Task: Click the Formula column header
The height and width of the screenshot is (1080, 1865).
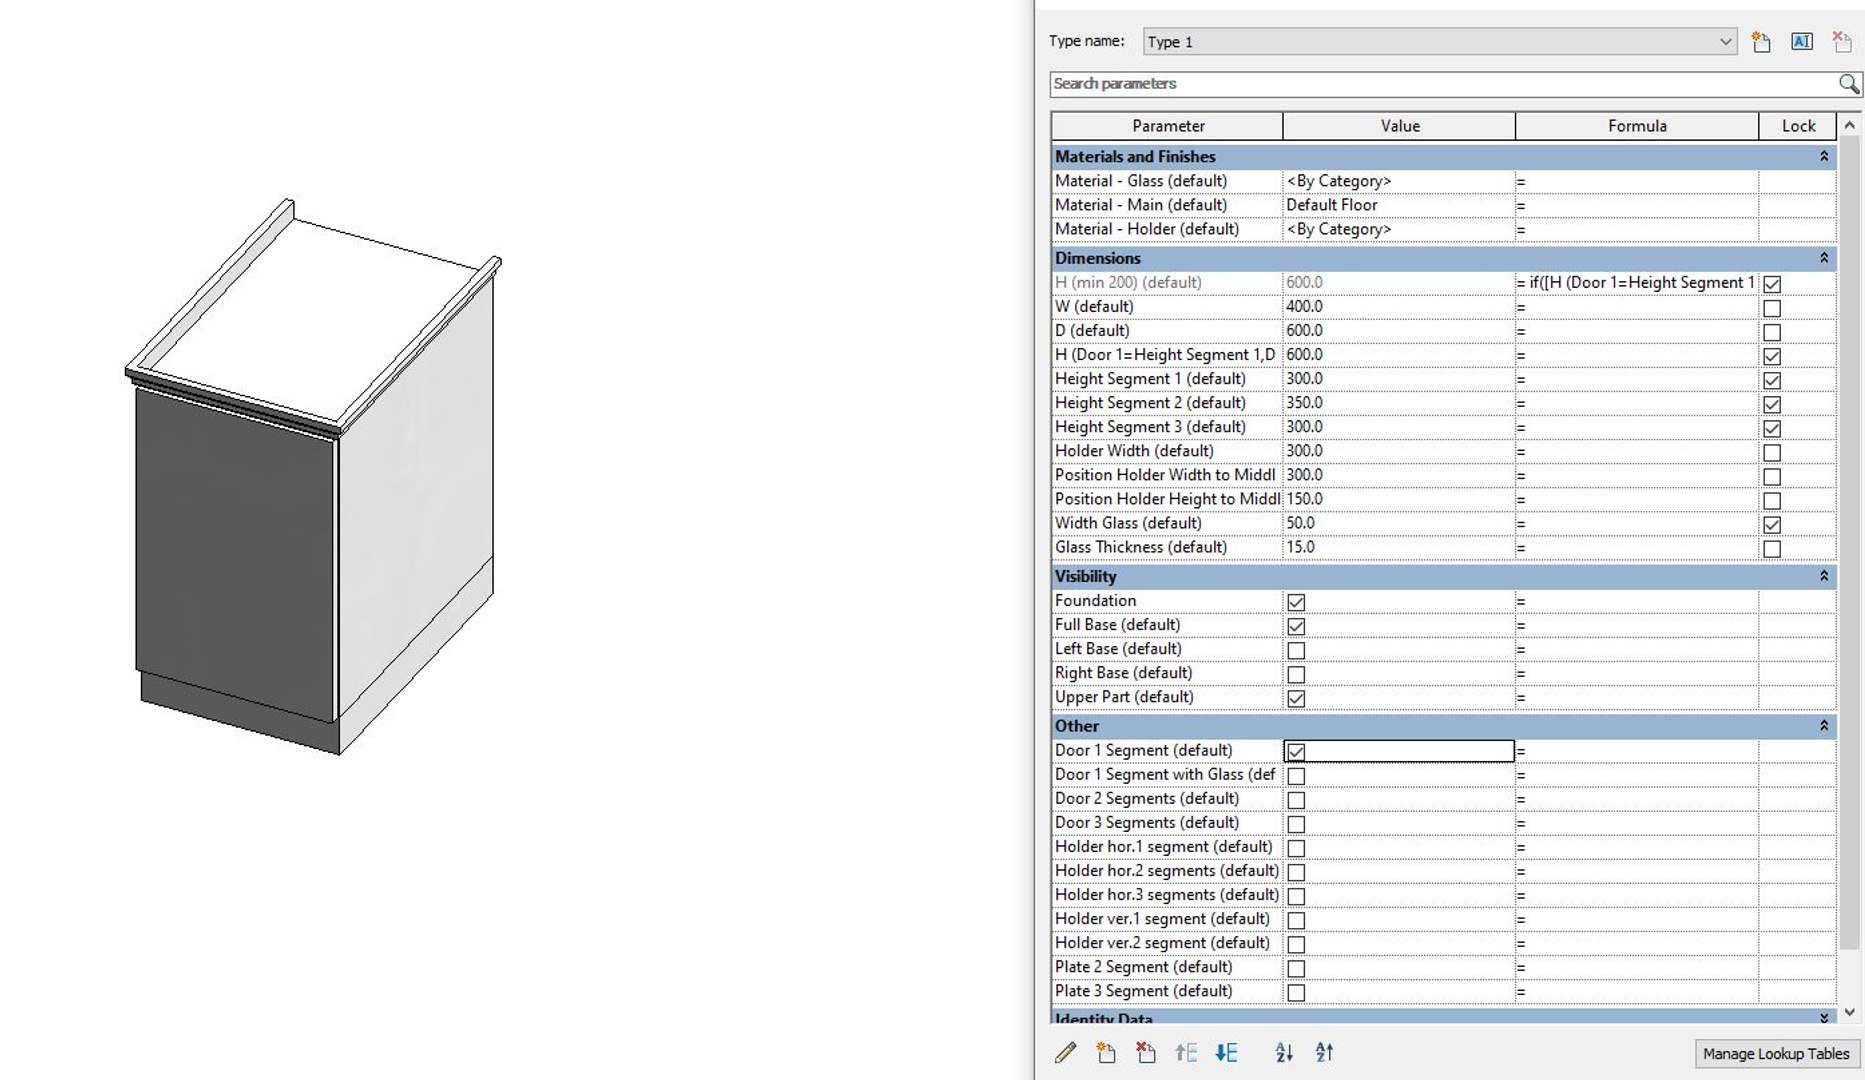Action: [1637, 126]
